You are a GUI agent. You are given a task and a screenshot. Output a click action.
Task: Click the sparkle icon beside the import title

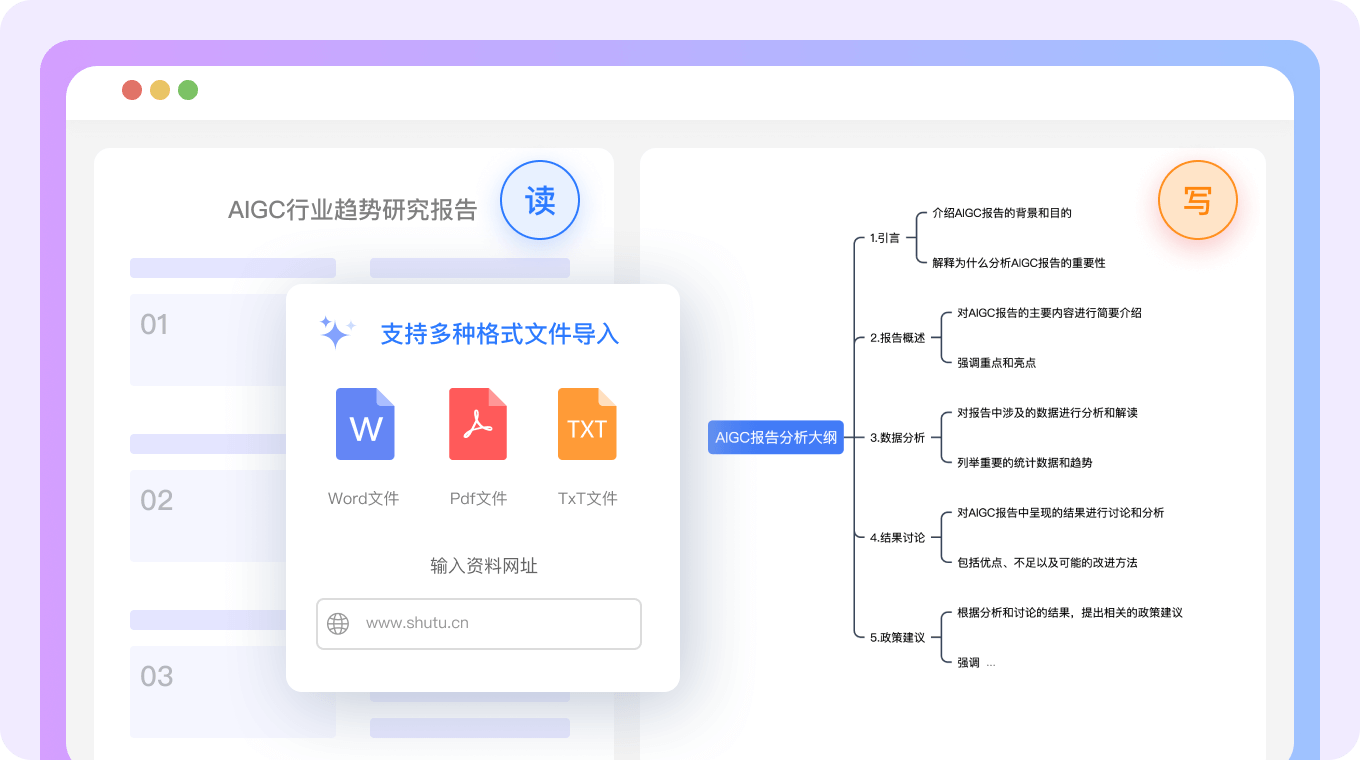click(x=336, y=331)
